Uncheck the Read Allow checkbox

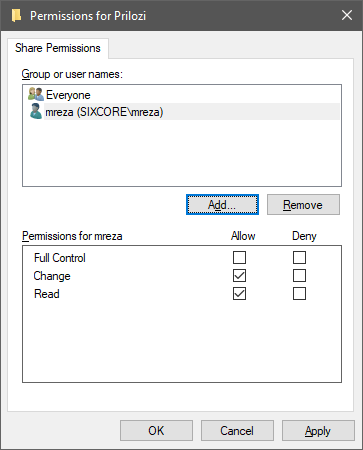[x=239, y=294]
